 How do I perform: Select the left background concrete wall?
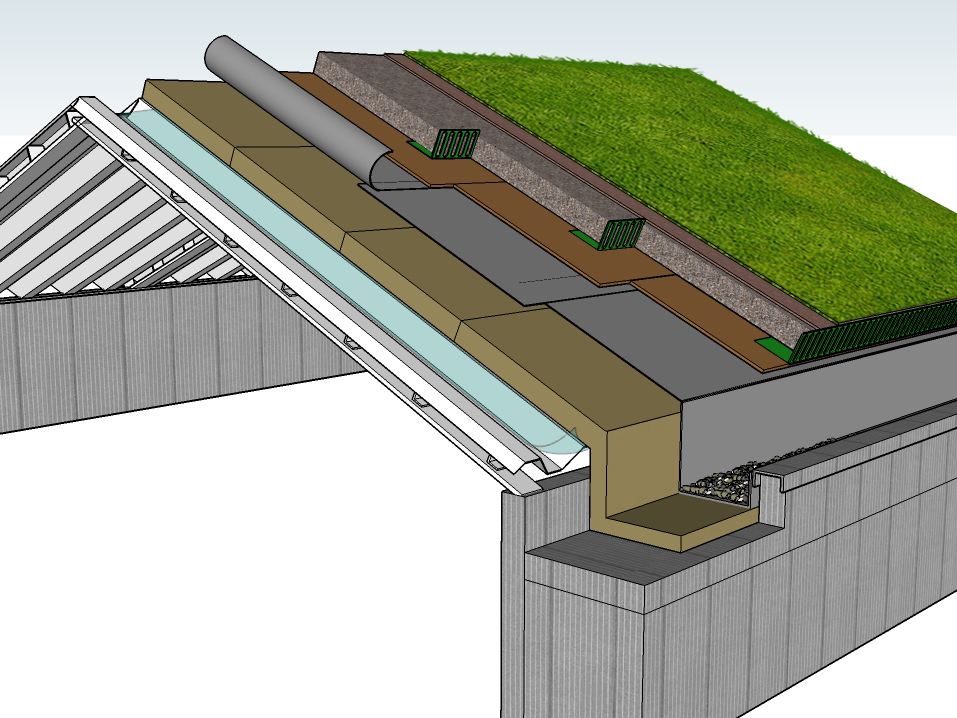pyautogui.click(x=150, y=350)
